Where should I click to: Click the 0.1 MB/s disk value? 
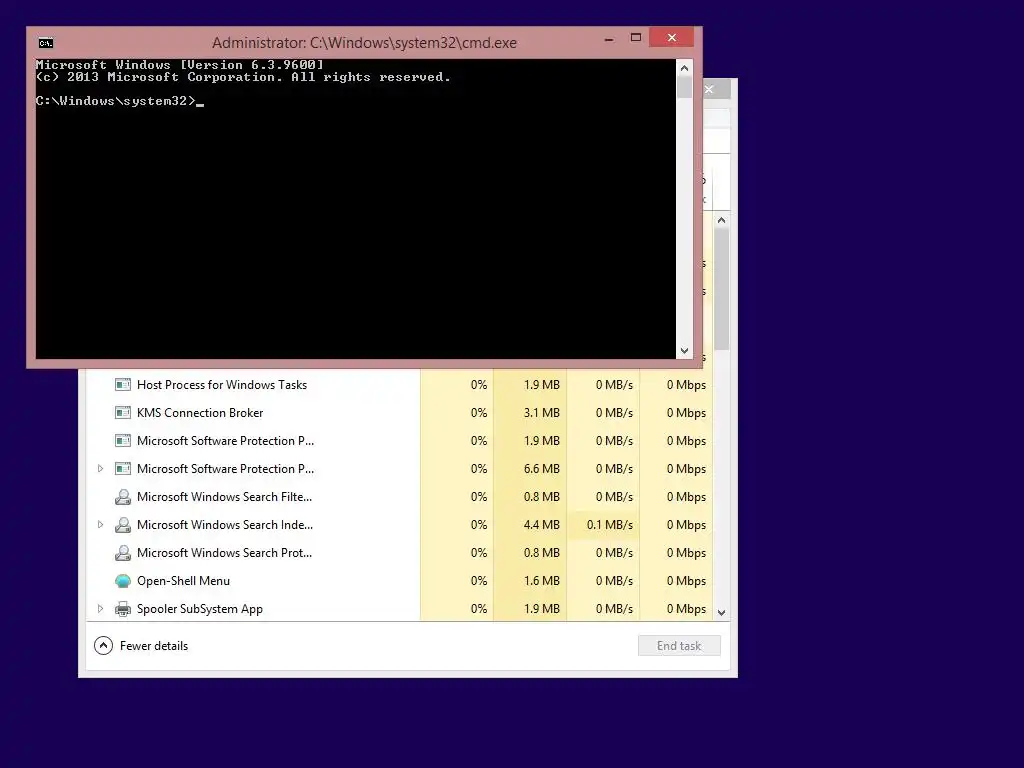point(610,525)
